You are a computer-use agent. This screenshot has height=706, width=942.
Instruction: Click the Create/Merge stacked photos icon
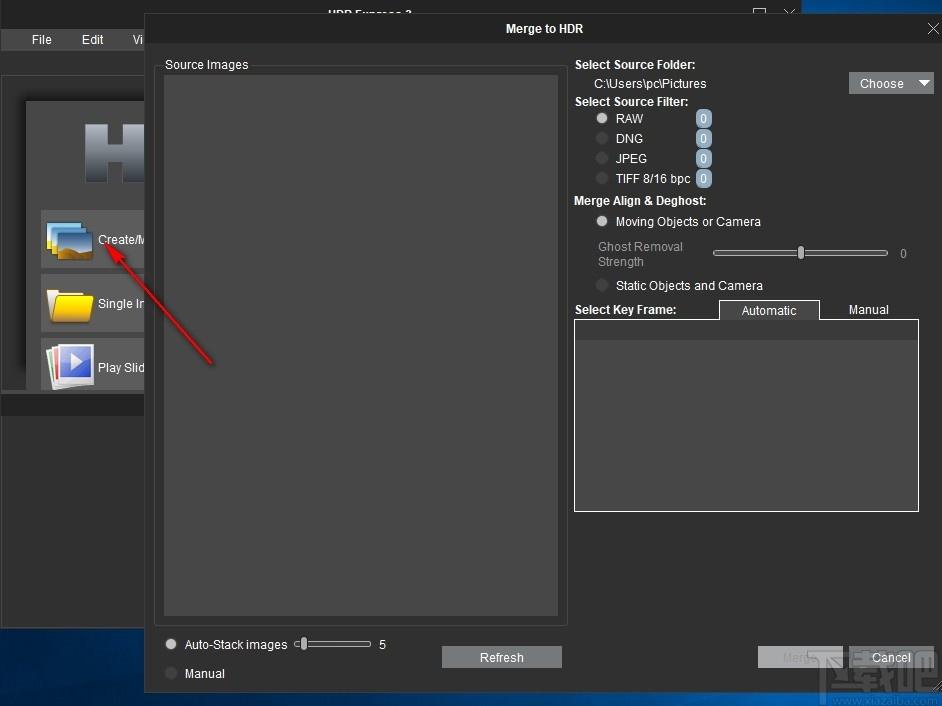70,240
